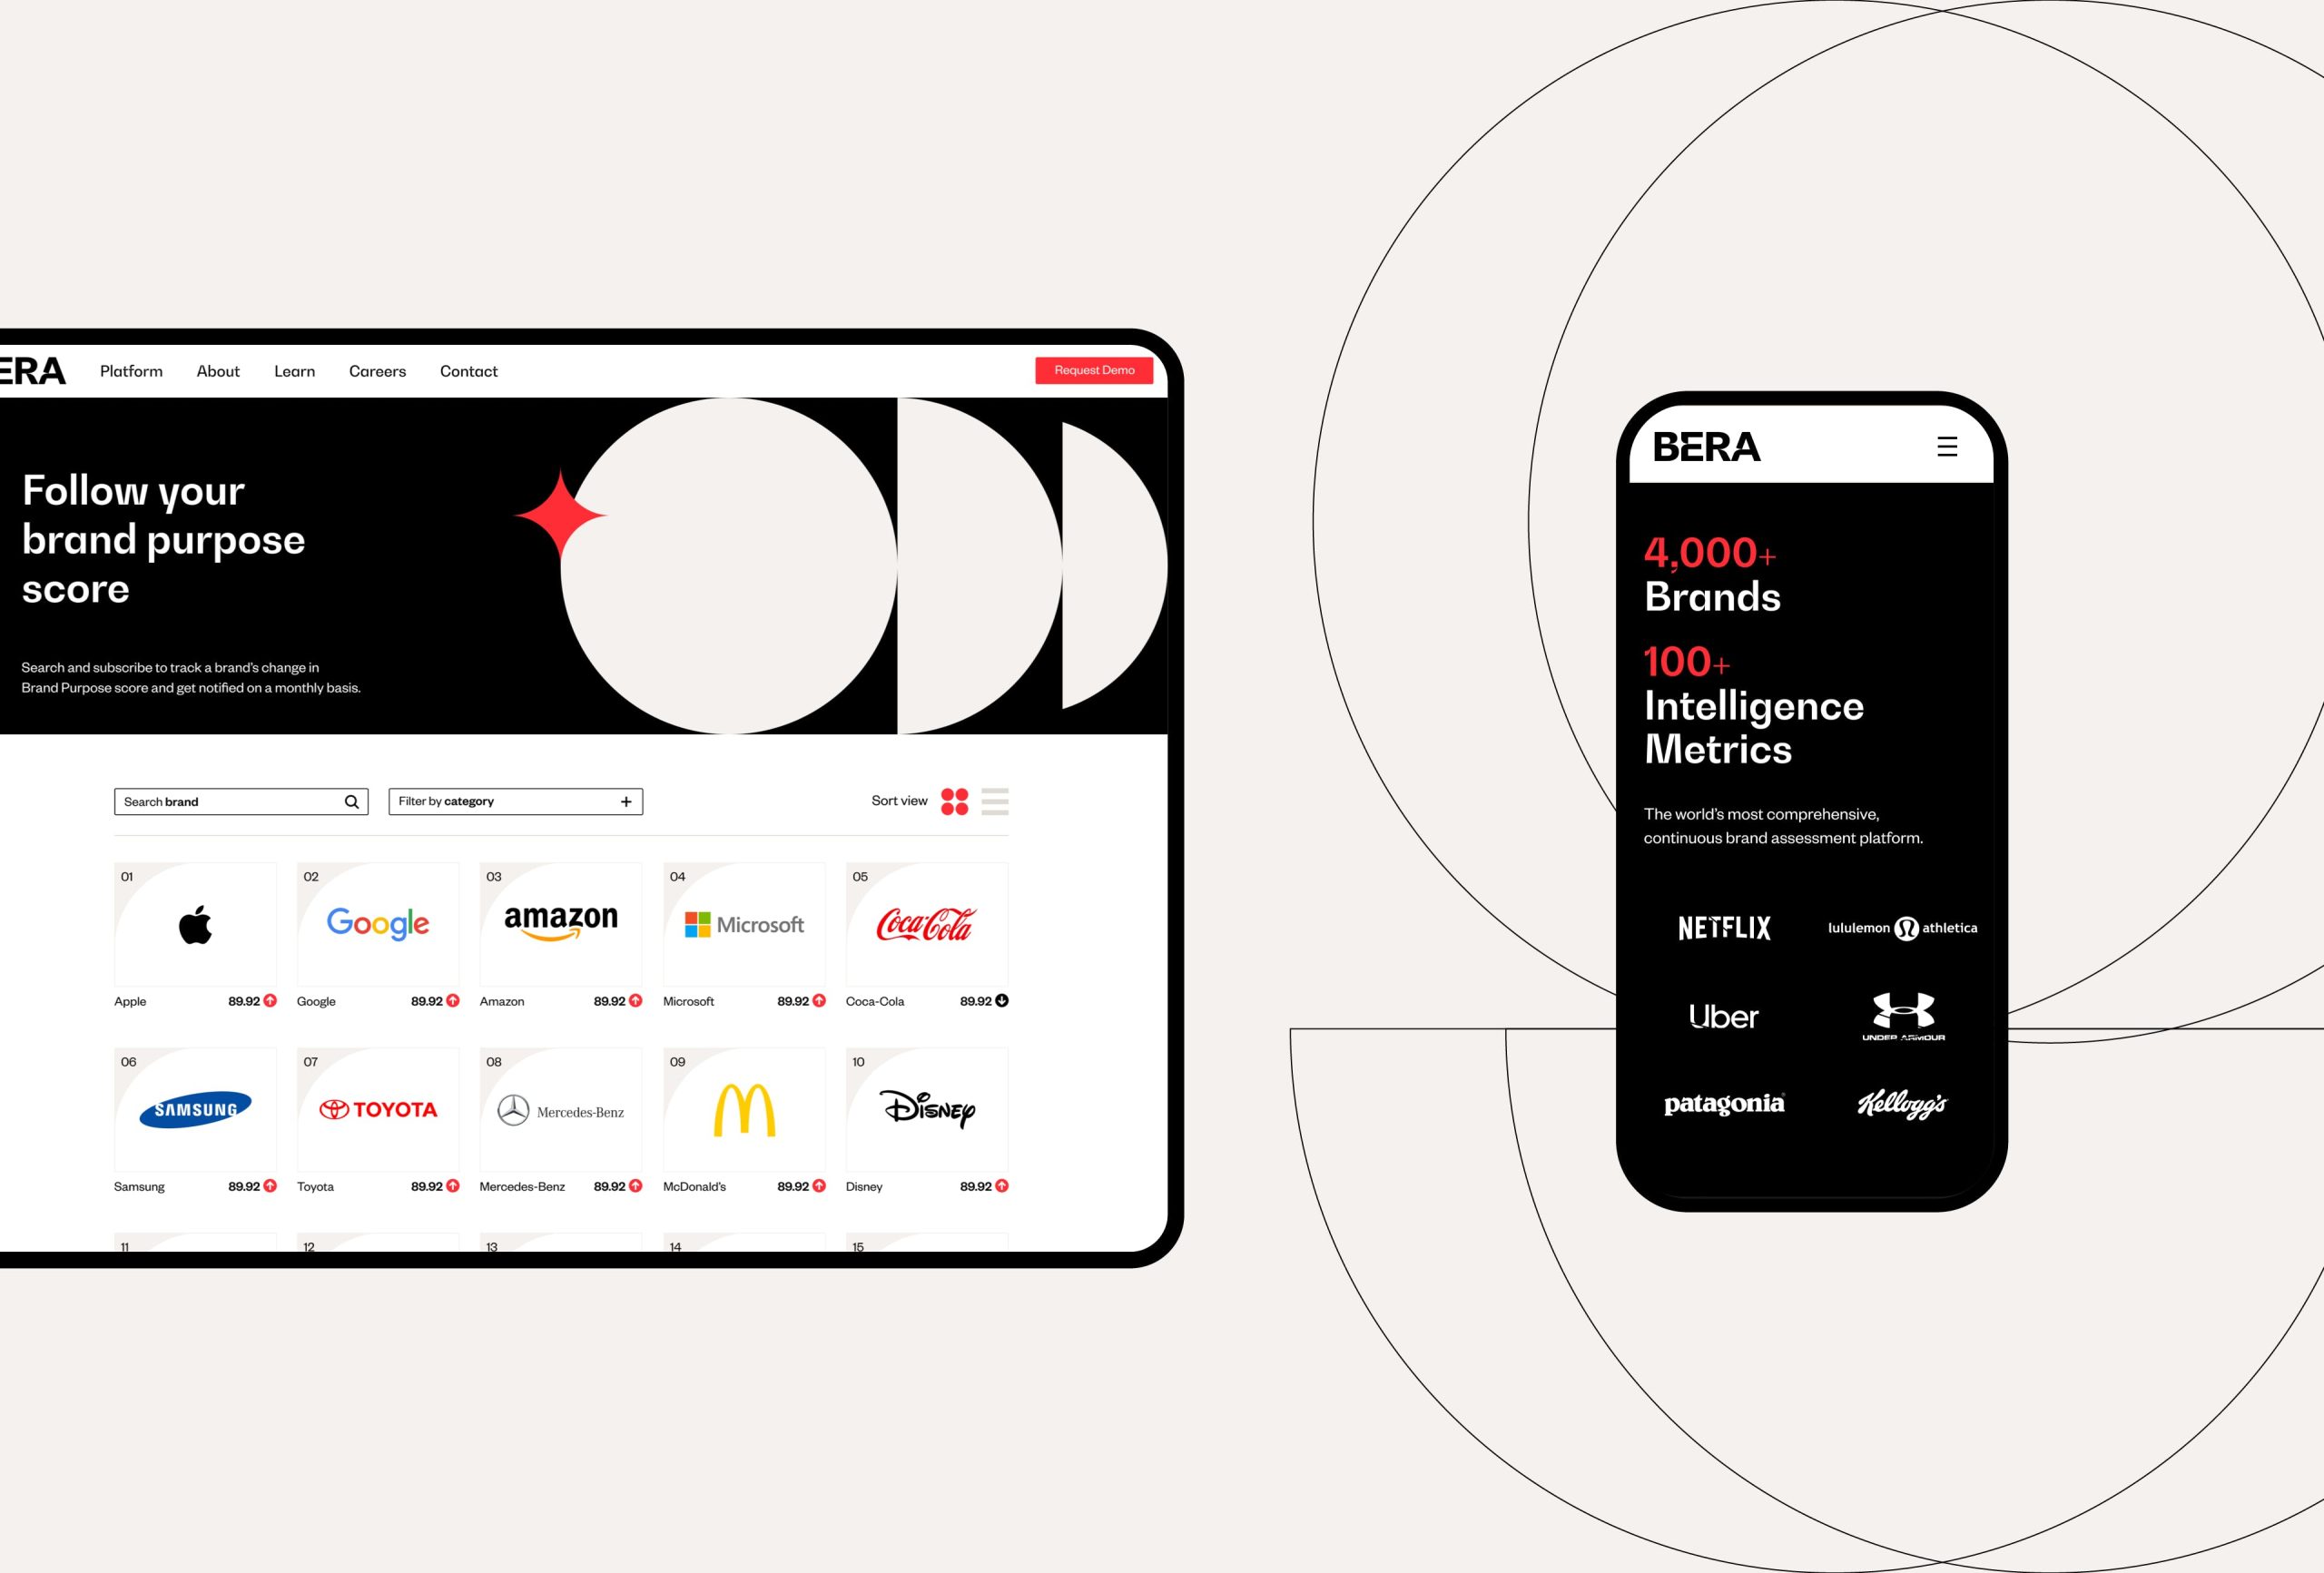The image size is (2324, 1573).
Task: Click the Apple brand logo icon
Action: pos(192,925)
